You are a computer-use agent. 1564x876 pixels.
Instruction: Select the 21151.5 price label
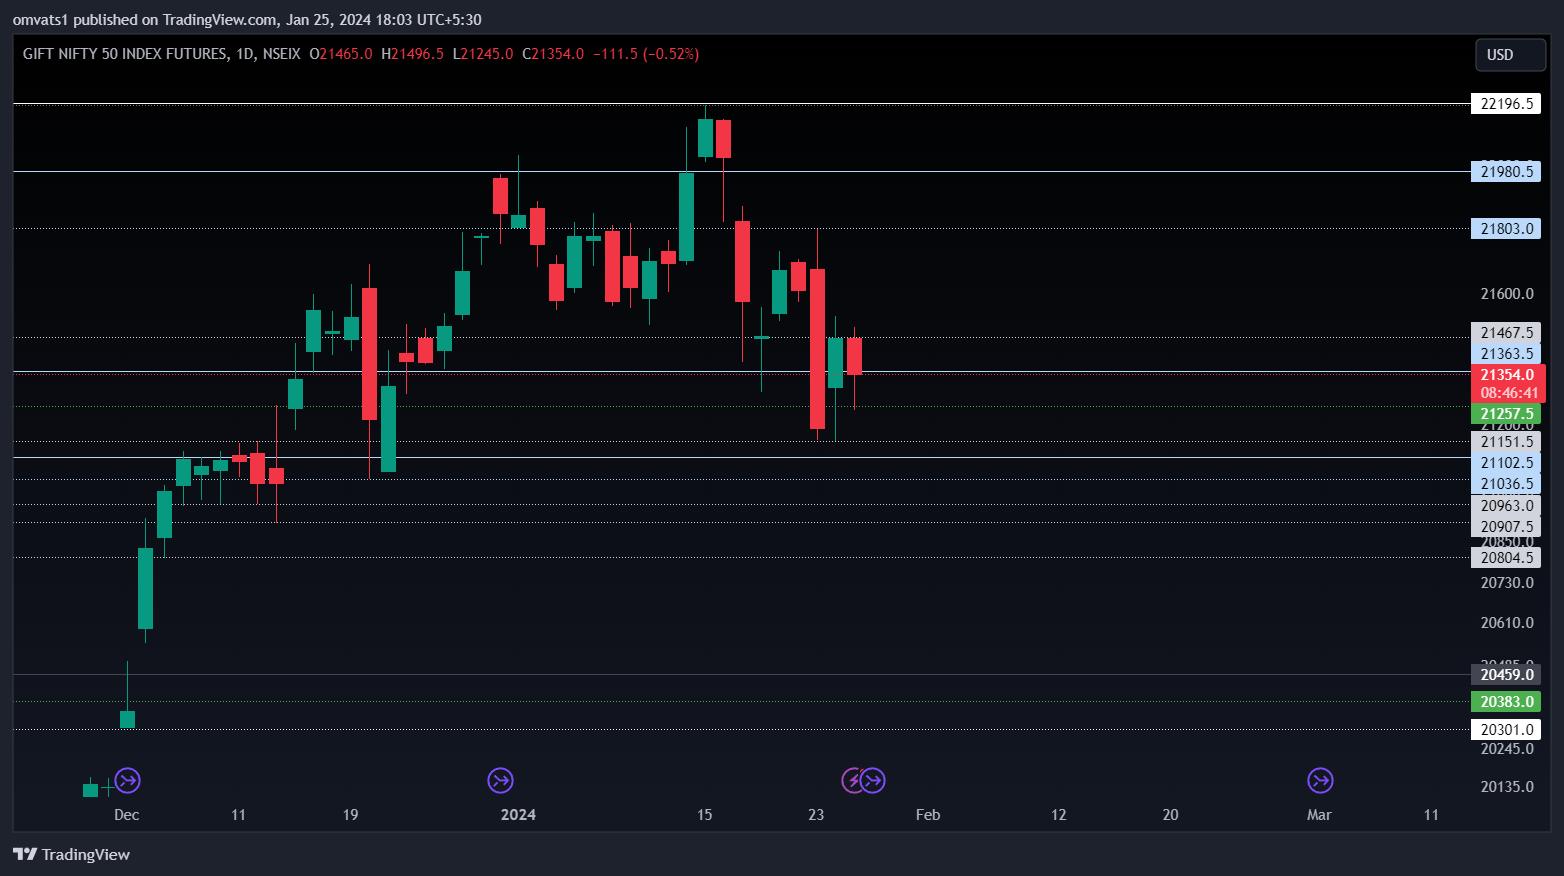1506,442
